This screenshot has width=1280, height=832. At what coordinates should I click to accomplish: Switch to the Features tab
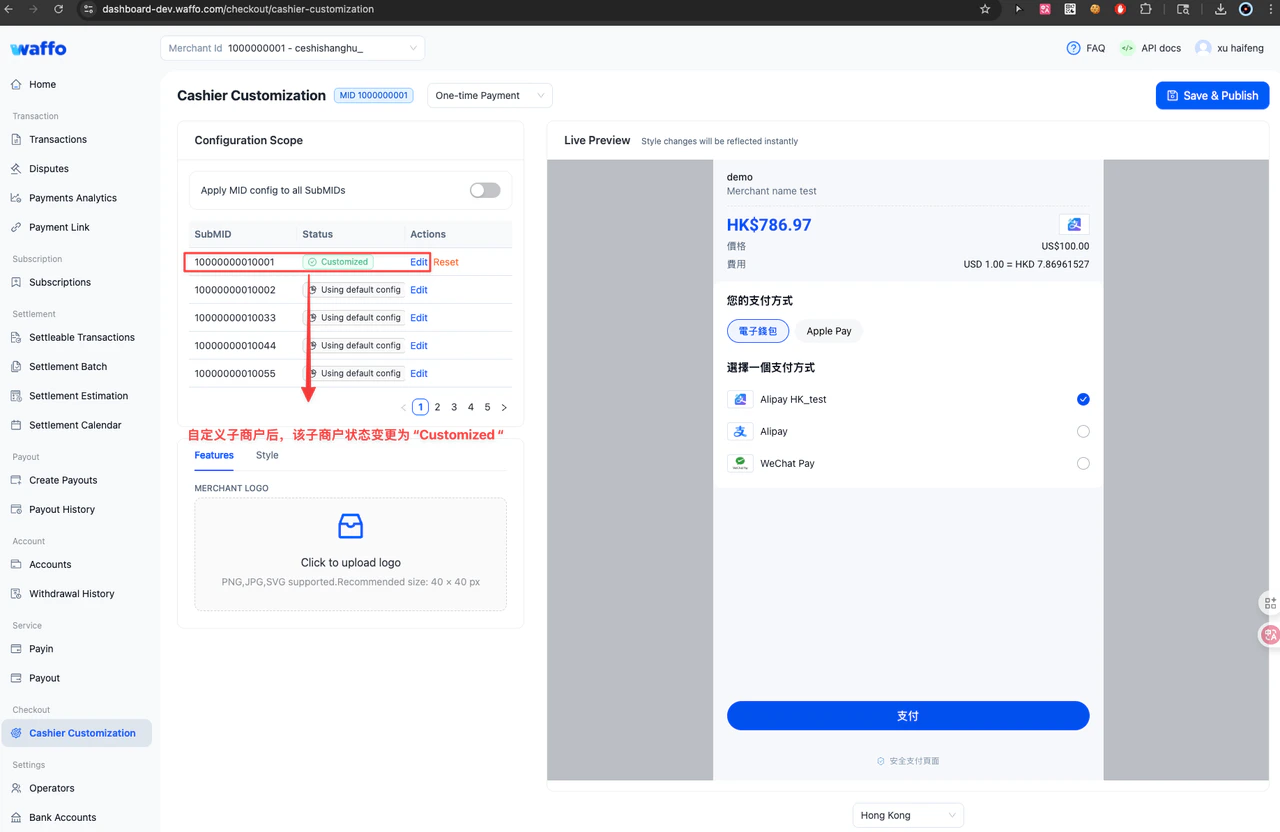214,455
